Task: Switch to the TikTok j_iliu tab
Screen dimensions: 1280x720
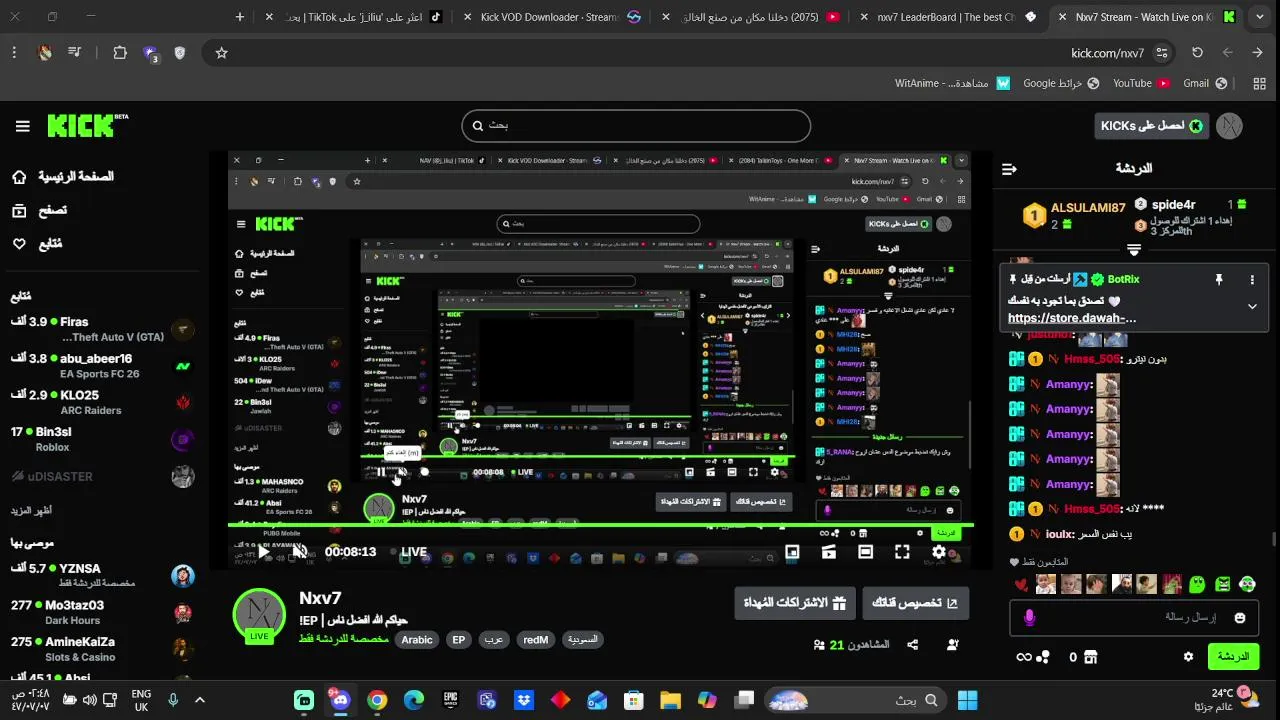Action: point(354,17)
